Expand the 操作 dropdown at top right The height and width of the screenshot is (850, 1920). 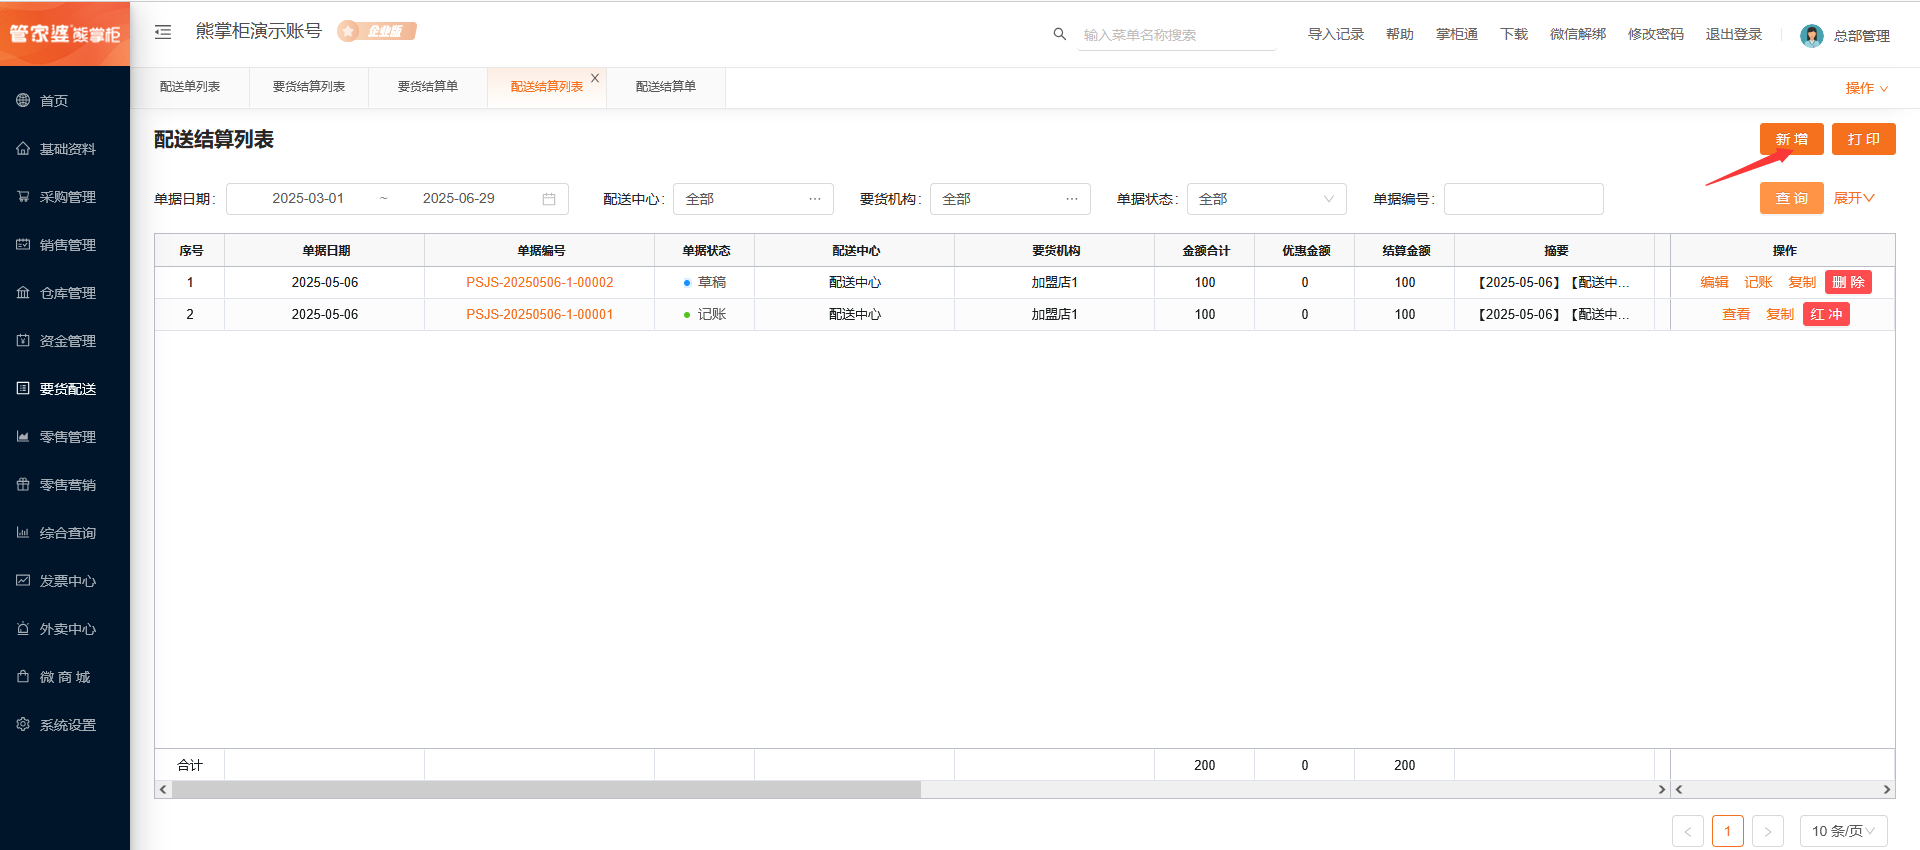click(x=1866, y=88)
